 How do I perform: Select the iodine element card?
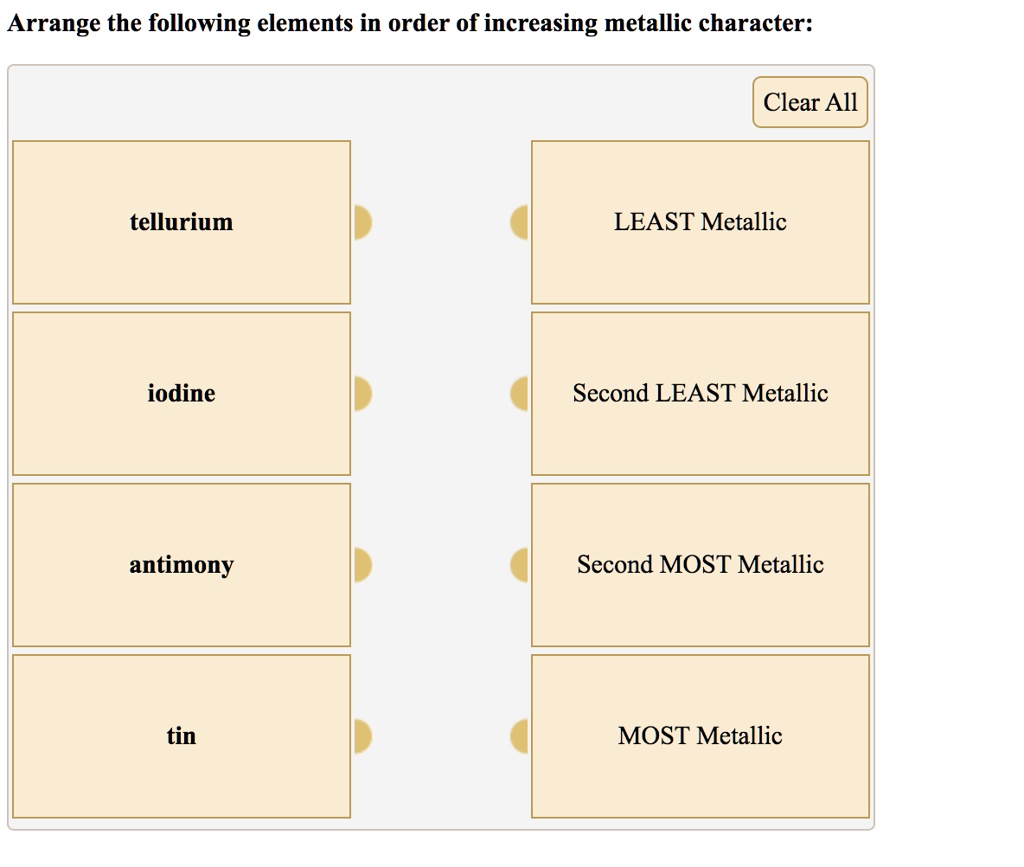click(x=181, y=393)
